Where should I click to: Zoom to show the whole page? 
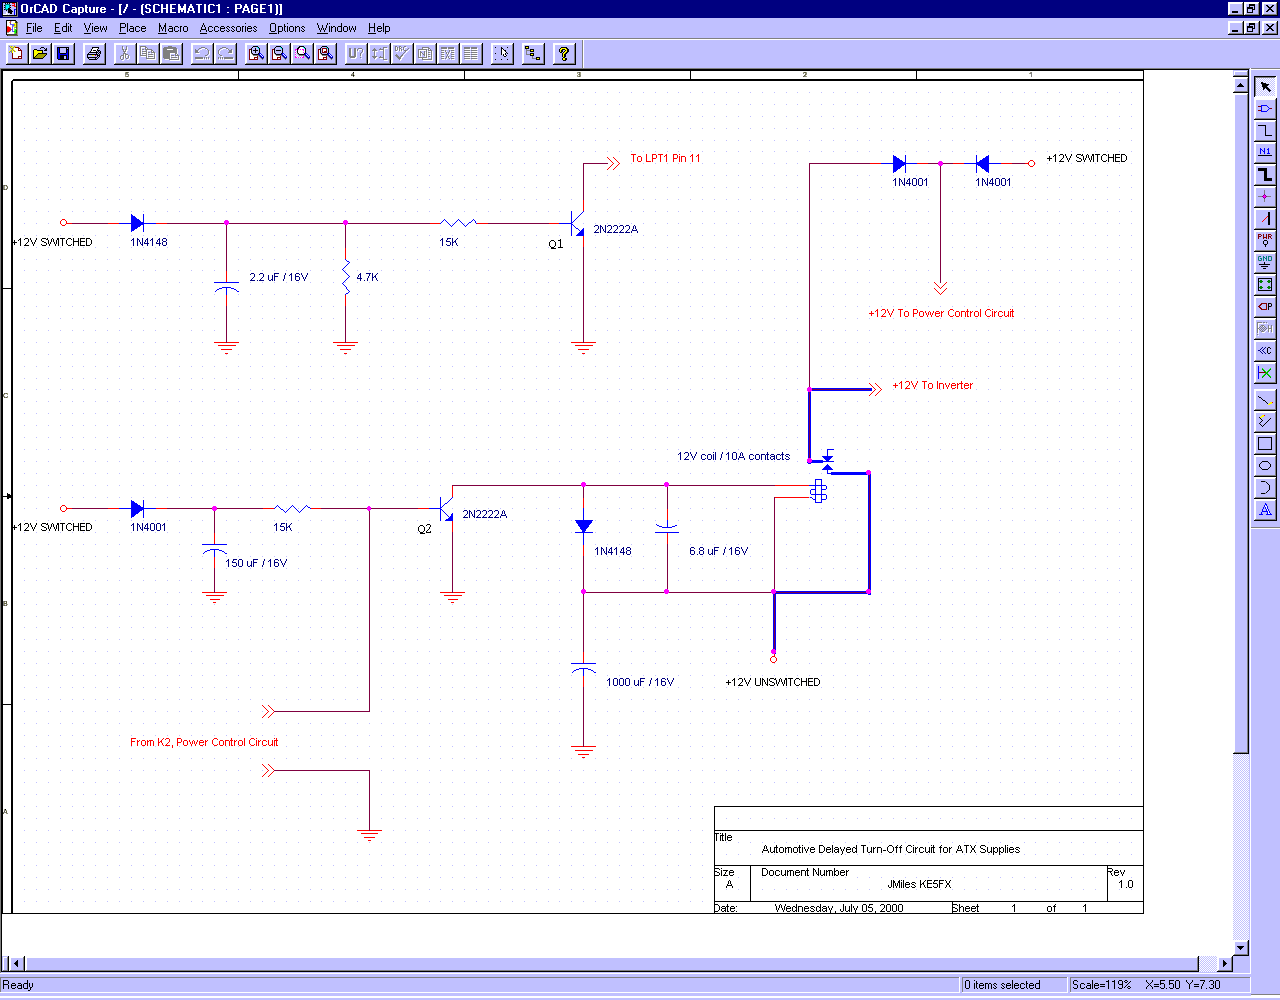pos(325,53)
